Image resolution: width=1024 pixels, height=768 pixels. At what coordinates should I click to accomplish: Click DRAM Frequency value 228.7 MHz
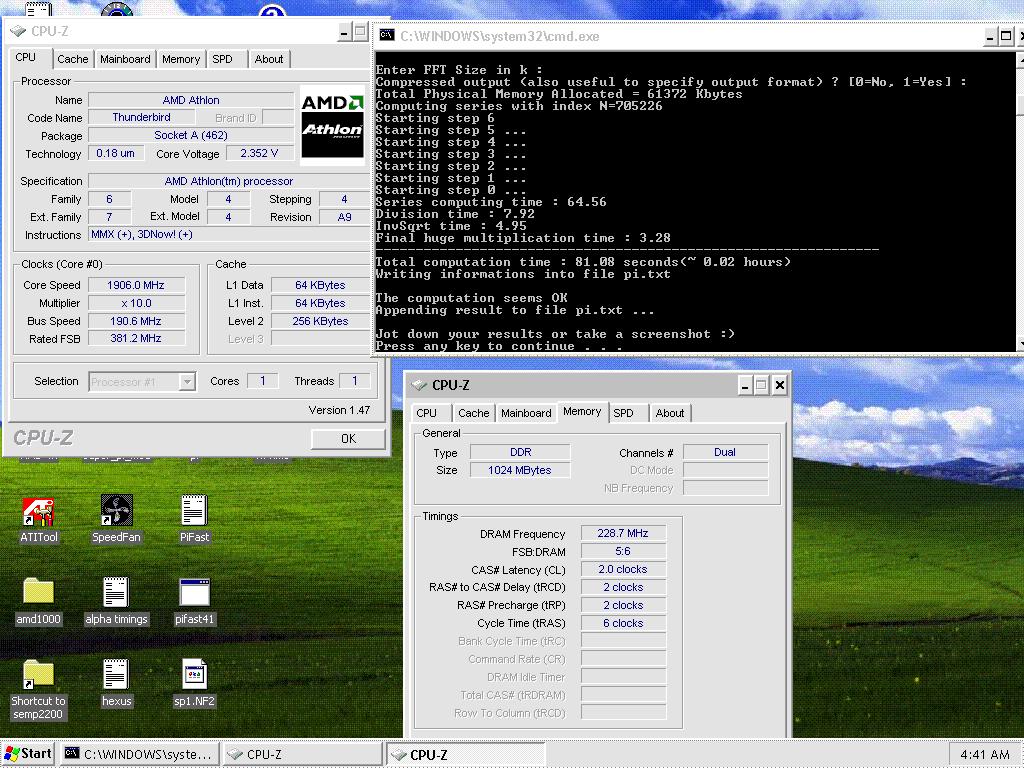point(623,534)
